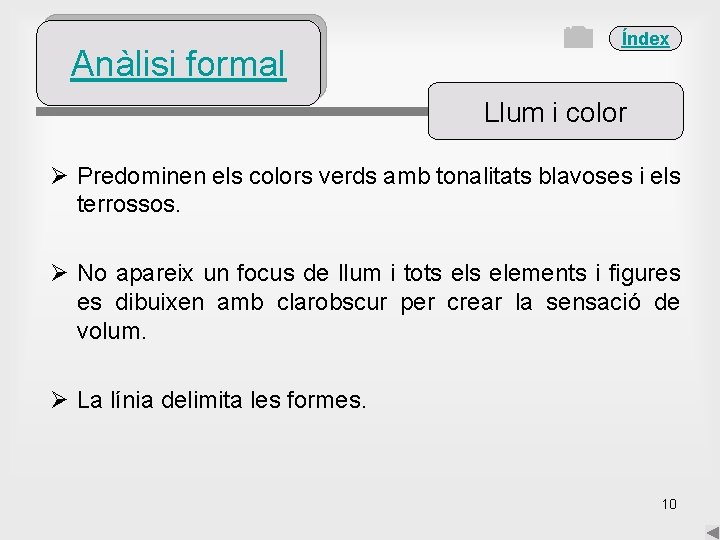This screenshot has height=540, width=720.
Task: Click the arrow bullet before 'No apareix un focus'
Action: (59, 273)
